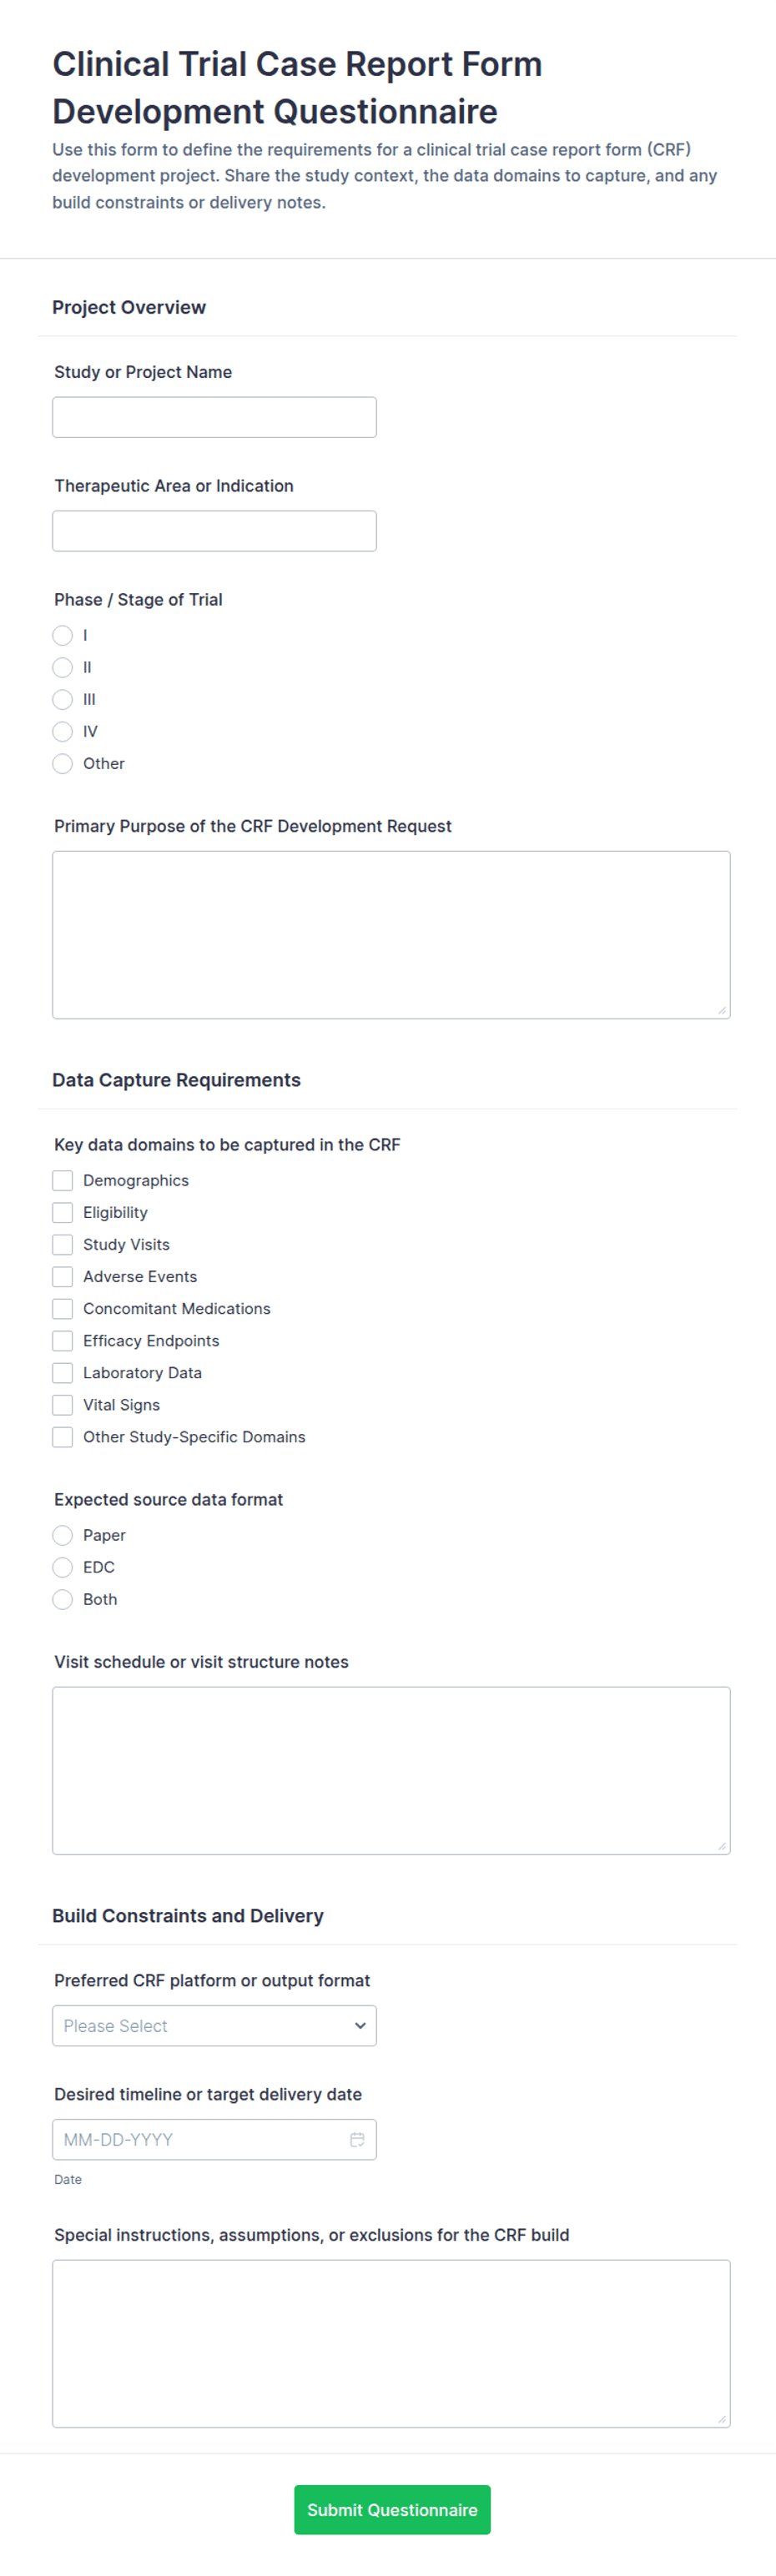Select Other for trial phase
This screenshot has width=776, height=2576.
[62, 763]
